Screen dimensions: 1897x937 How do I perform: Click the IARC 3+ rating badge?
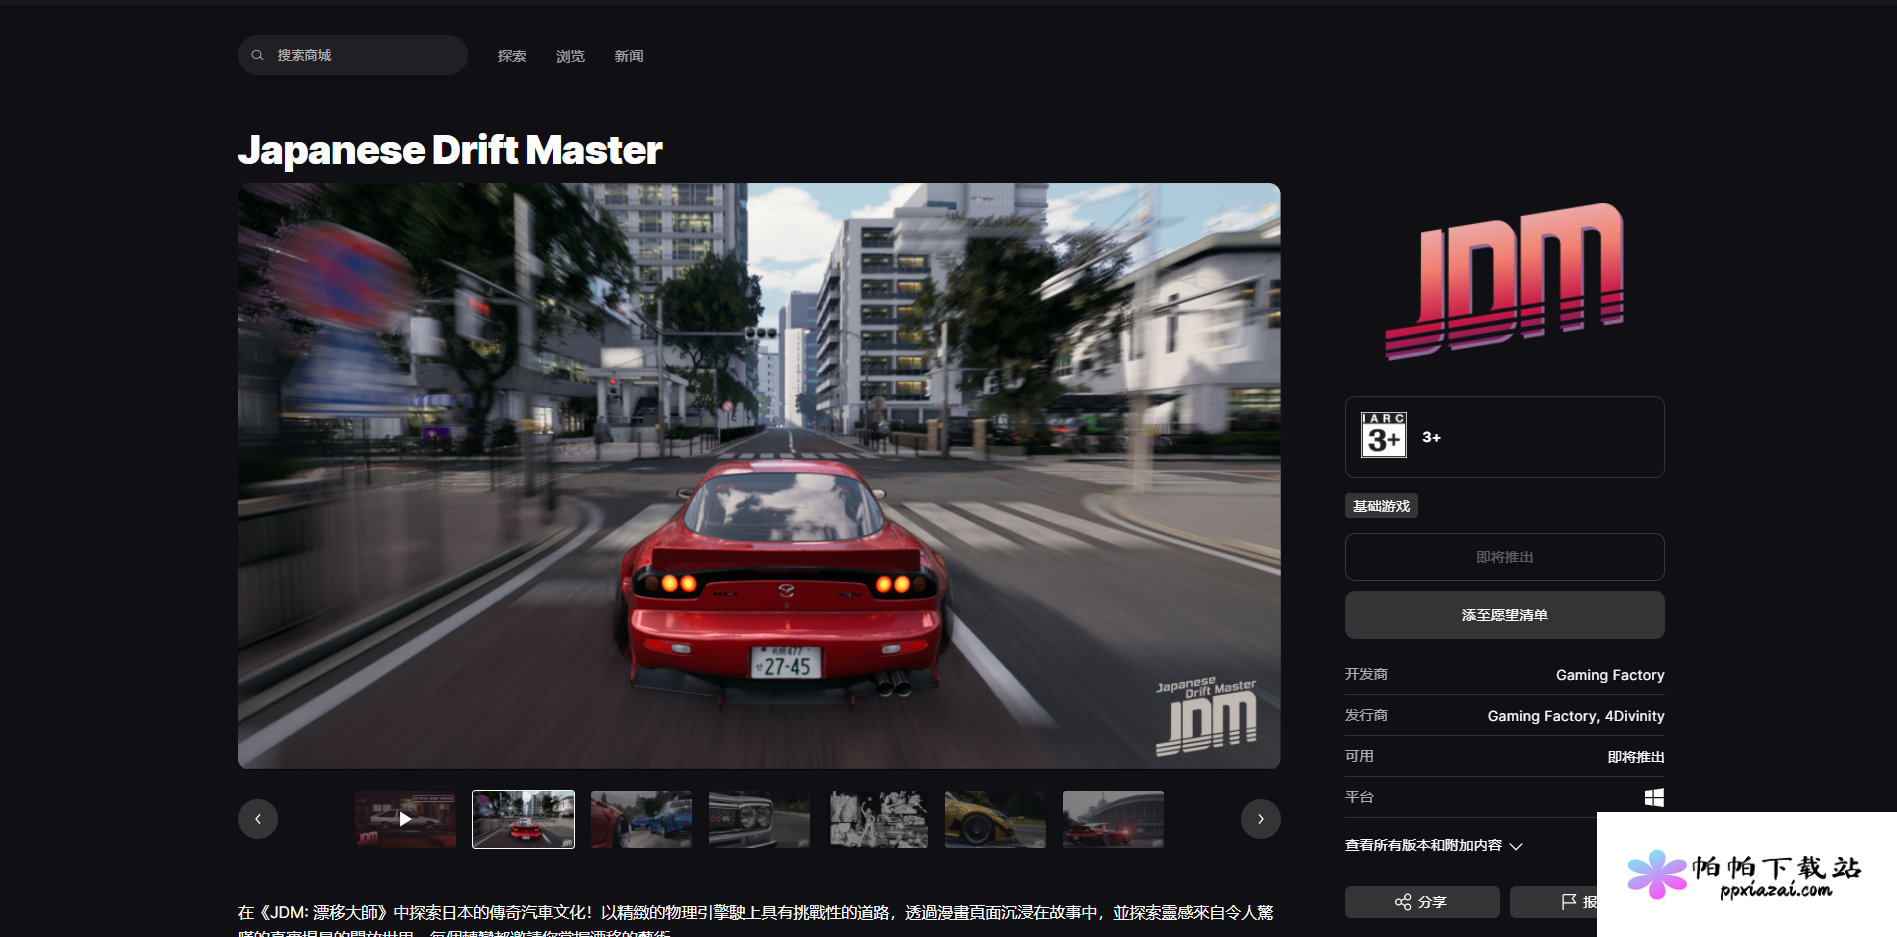click(1384, 435)
